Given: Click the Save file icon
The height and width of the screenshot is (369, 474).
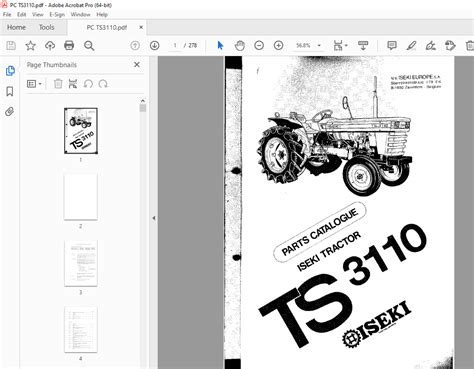Looking at the screenshot, I should coord(11,46).
